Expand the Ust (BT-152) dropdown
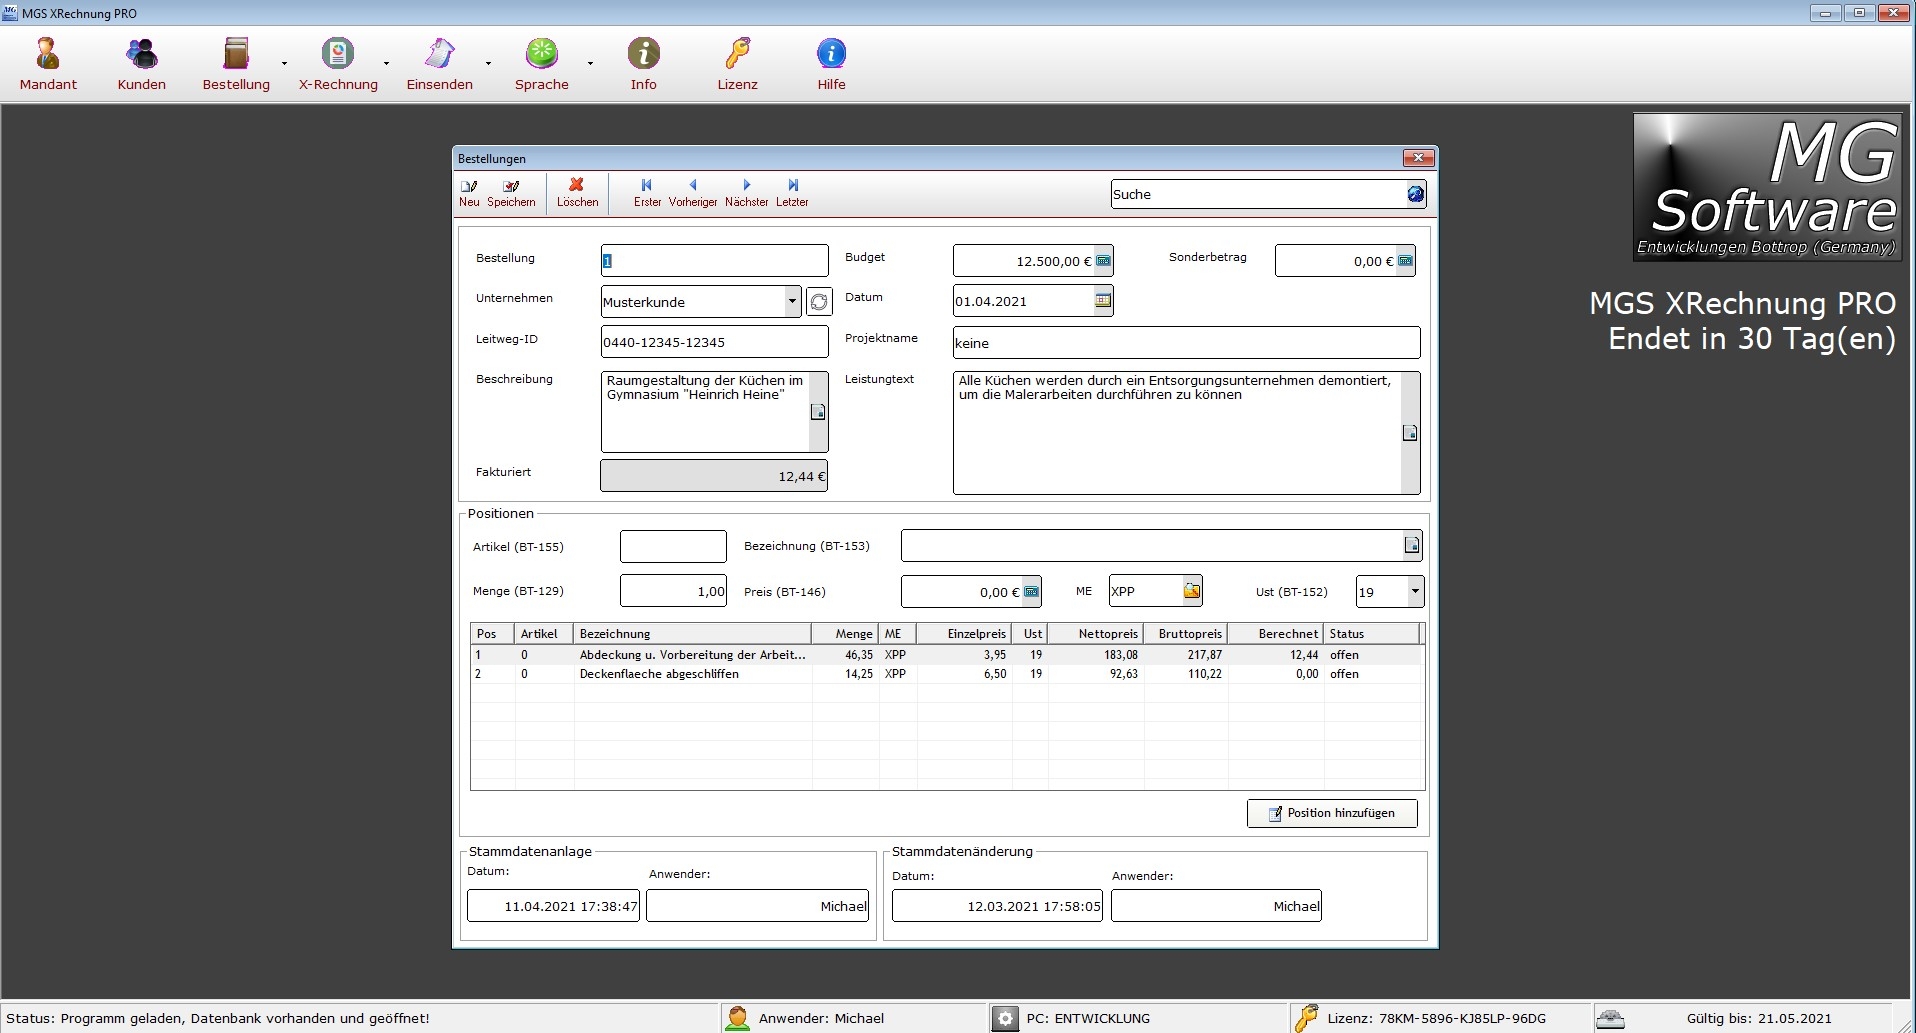1916x1033 pixels. (1415, 591)
